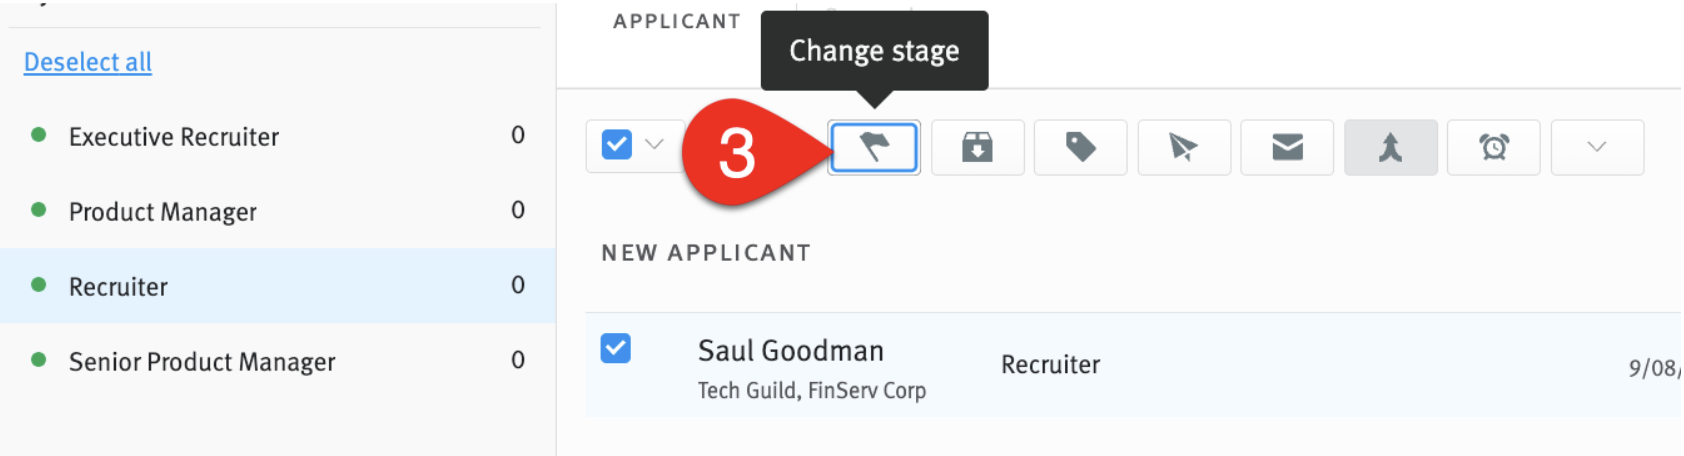Click the merge arrows icon
The width and height of the screenshot is (1684, 456).
(x=1391, y=148)
